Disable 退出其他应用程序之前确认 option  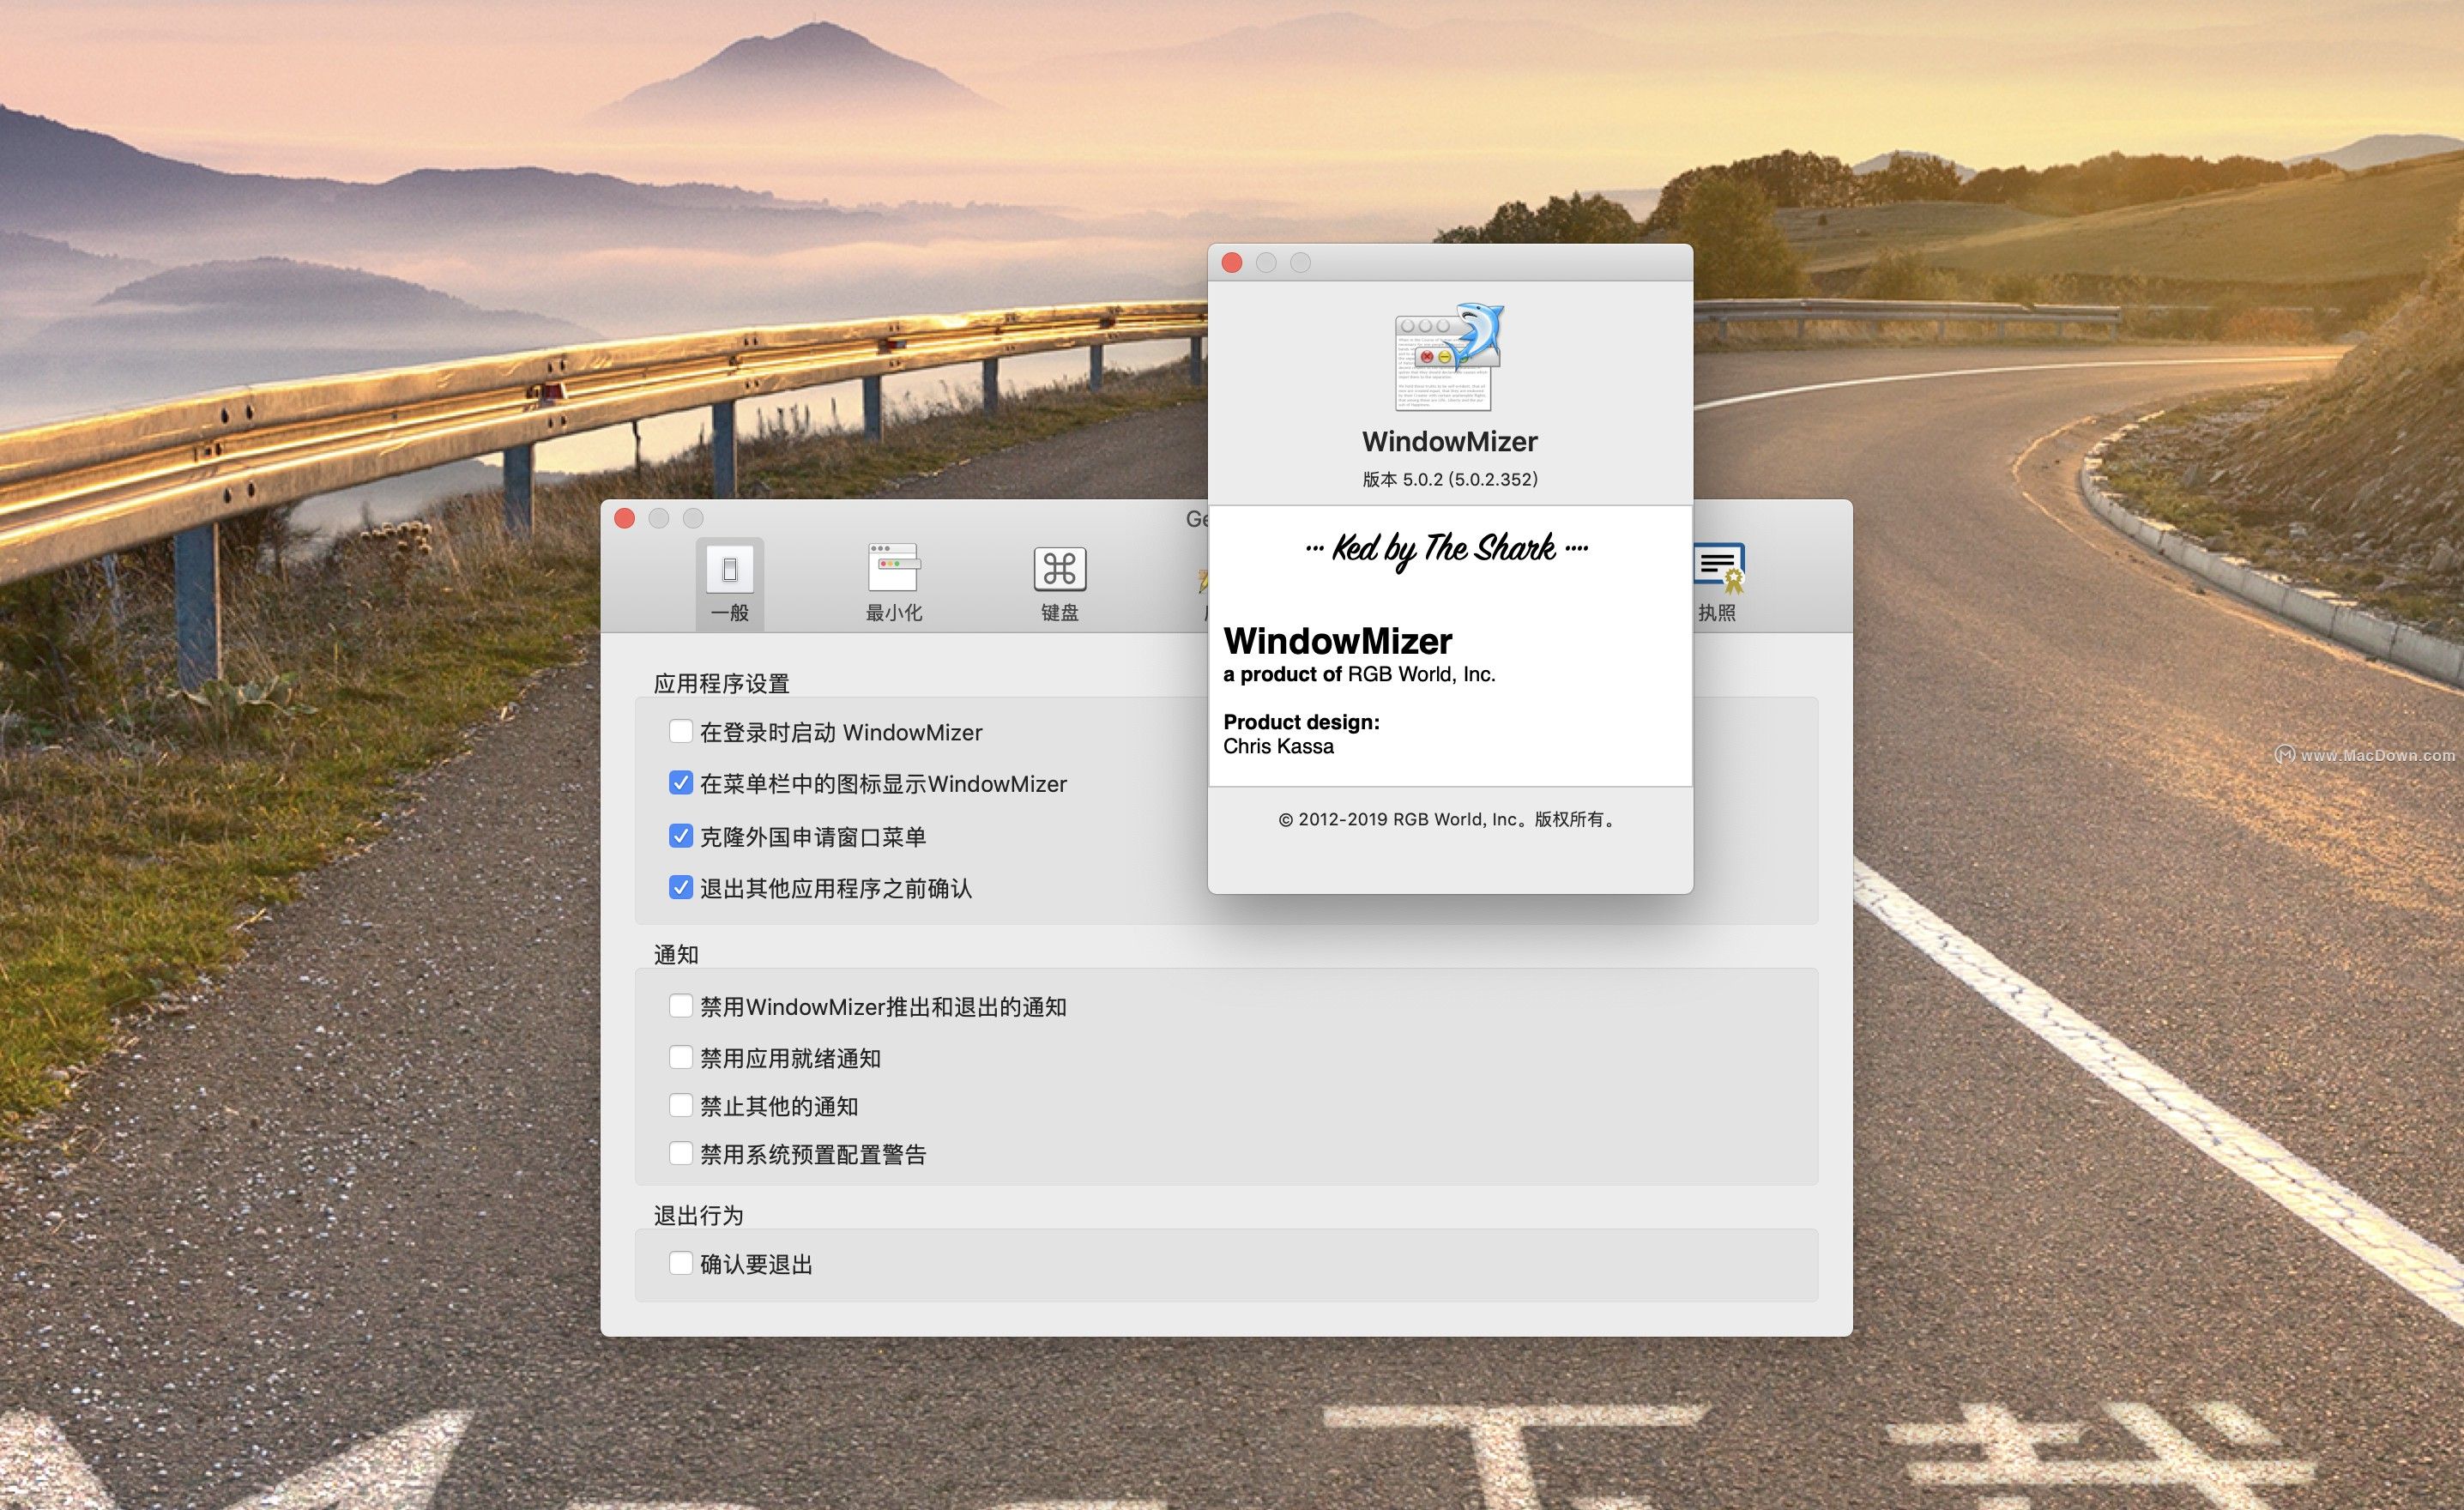click(681, 887)
